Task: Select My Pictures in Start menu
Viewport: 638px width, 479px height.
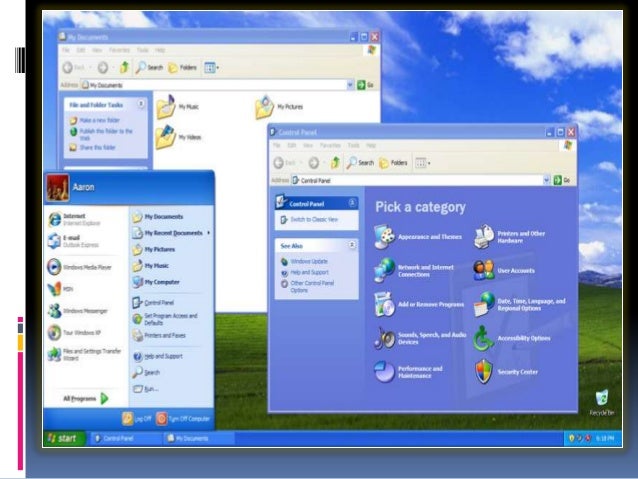Action: (x=154, y=249)
